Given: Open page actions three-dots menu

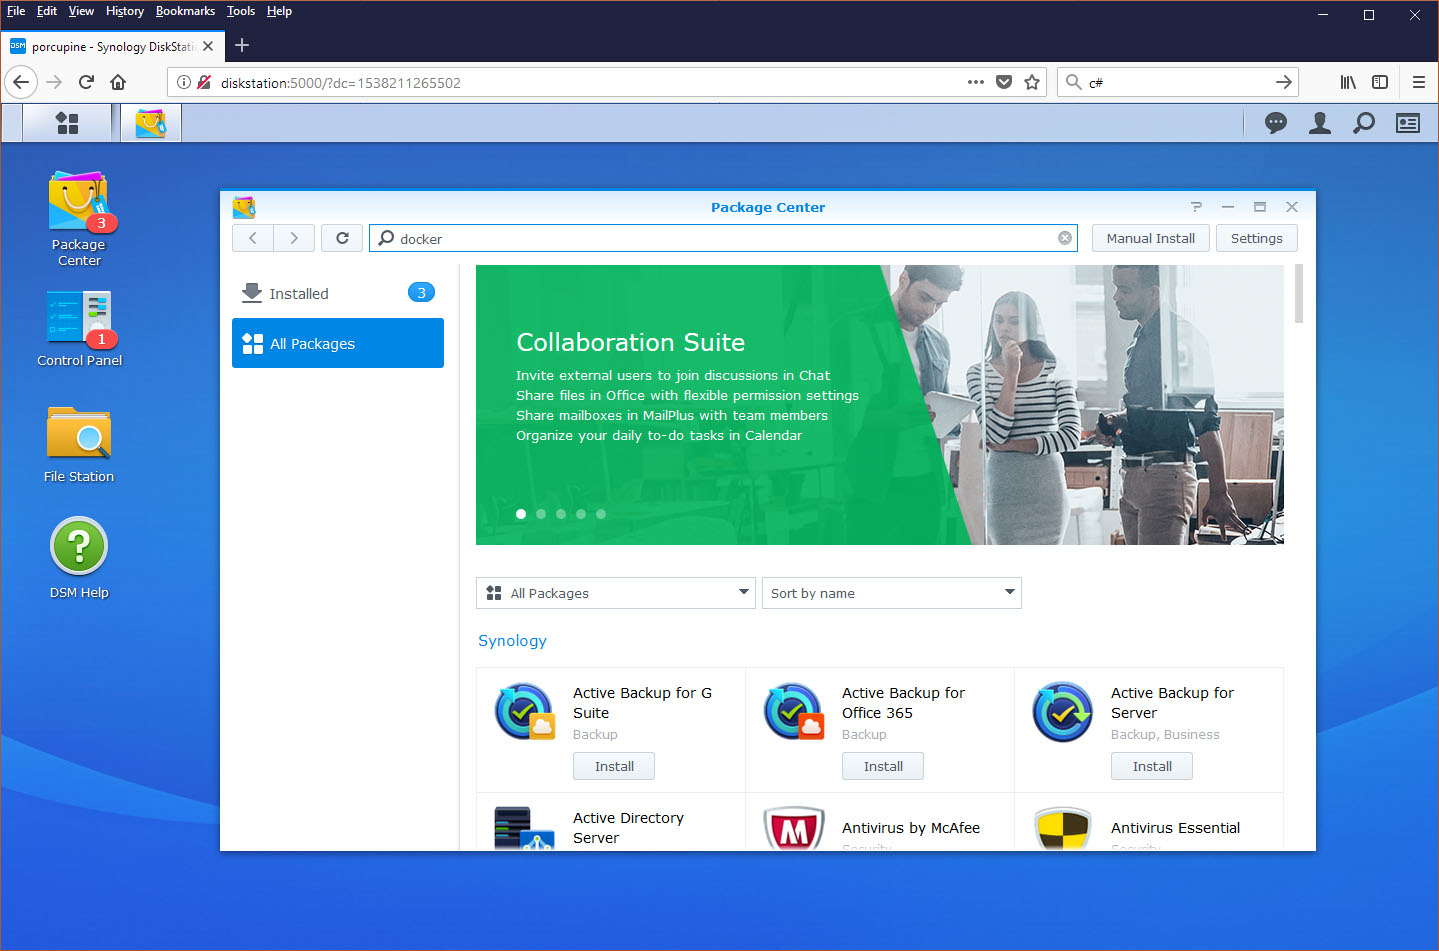Looking at the screenshot, I should coord(976,82).
